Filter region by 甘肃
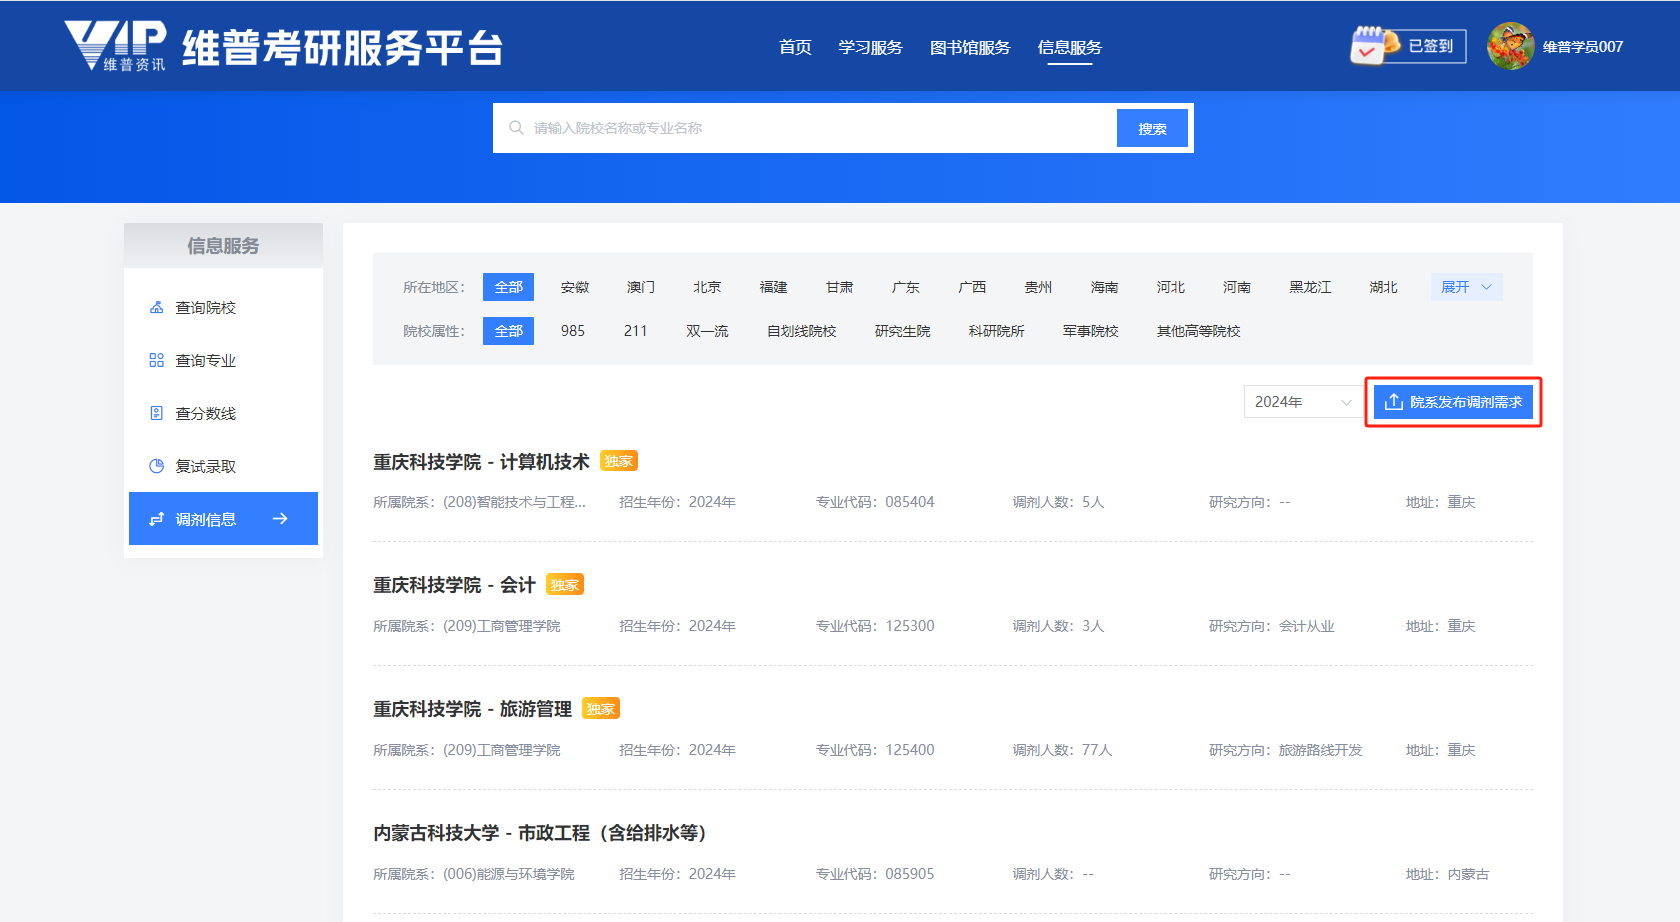Viewport: 1680px width, 922px height. tap(839, 287)
